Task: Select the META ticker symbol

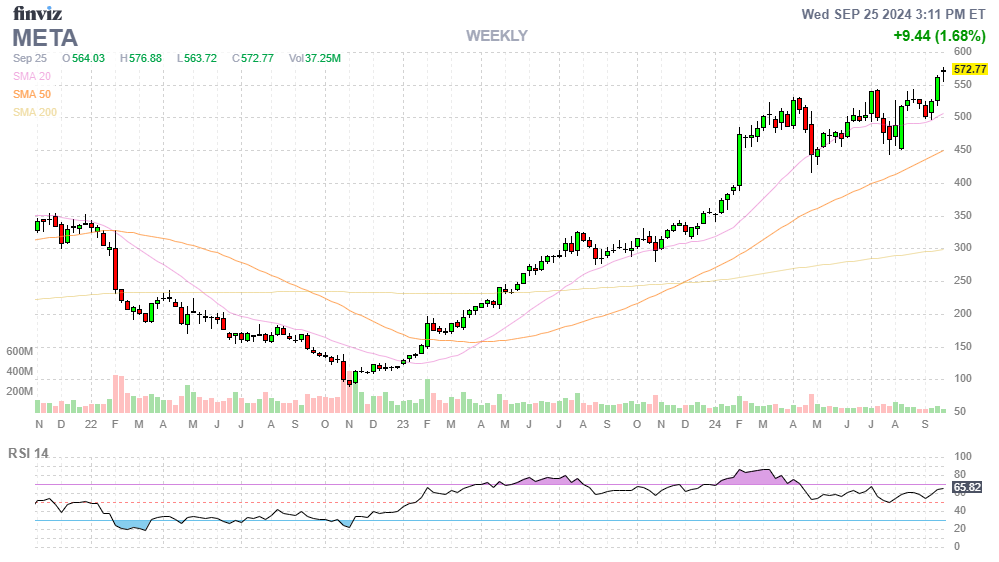Action: 44,38
